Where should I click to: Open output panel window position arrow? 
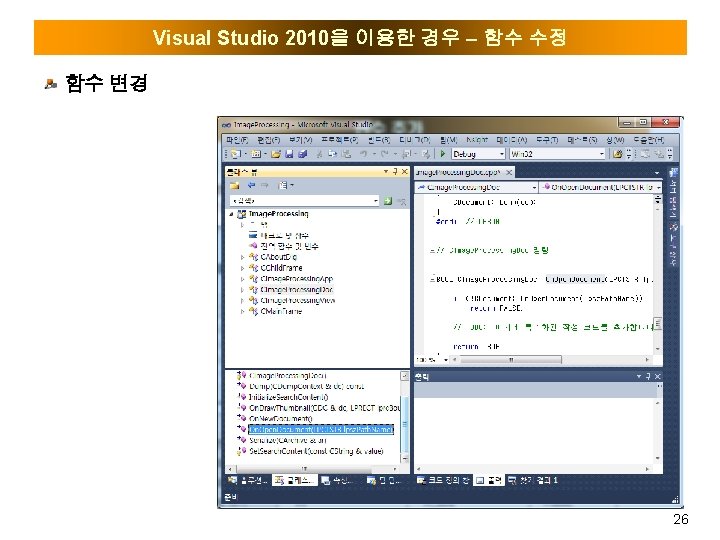(x=639, y=377)
